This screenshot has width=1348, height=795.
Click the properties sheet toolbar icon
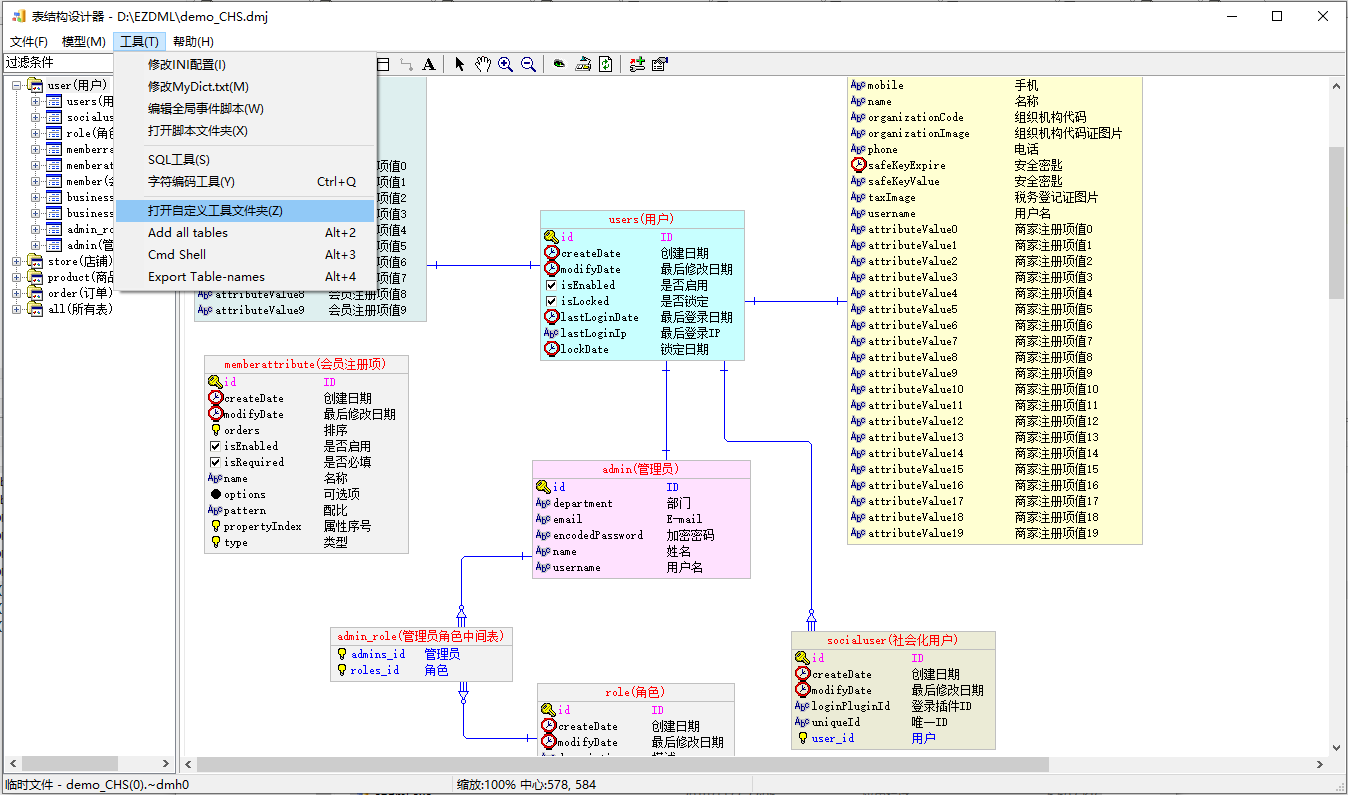pyautogui.click(x=660, y=64)
